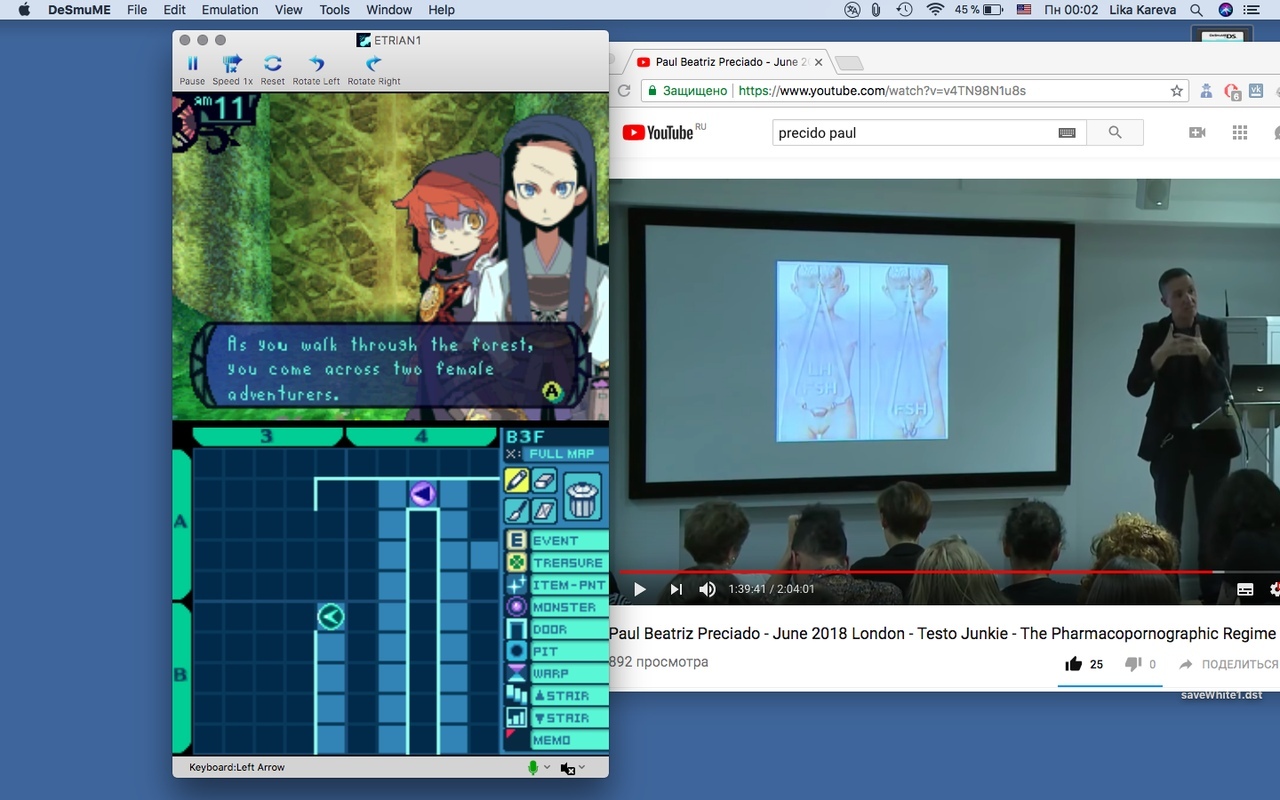Click the Wi-Fi status icon
The width and height of the screenshot is (1280, 800).
[x=935, y=10]
